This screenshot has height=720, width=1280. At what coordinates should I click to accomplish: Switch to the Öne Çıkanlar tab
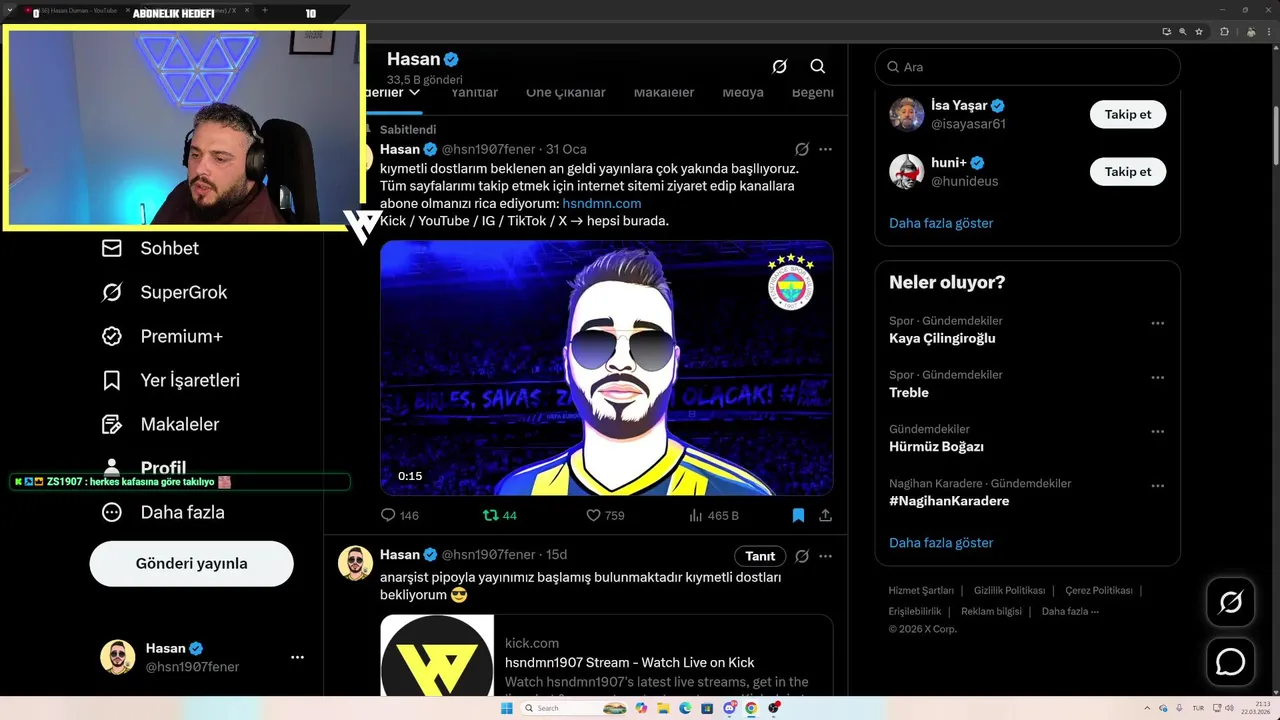pos(566,92)
